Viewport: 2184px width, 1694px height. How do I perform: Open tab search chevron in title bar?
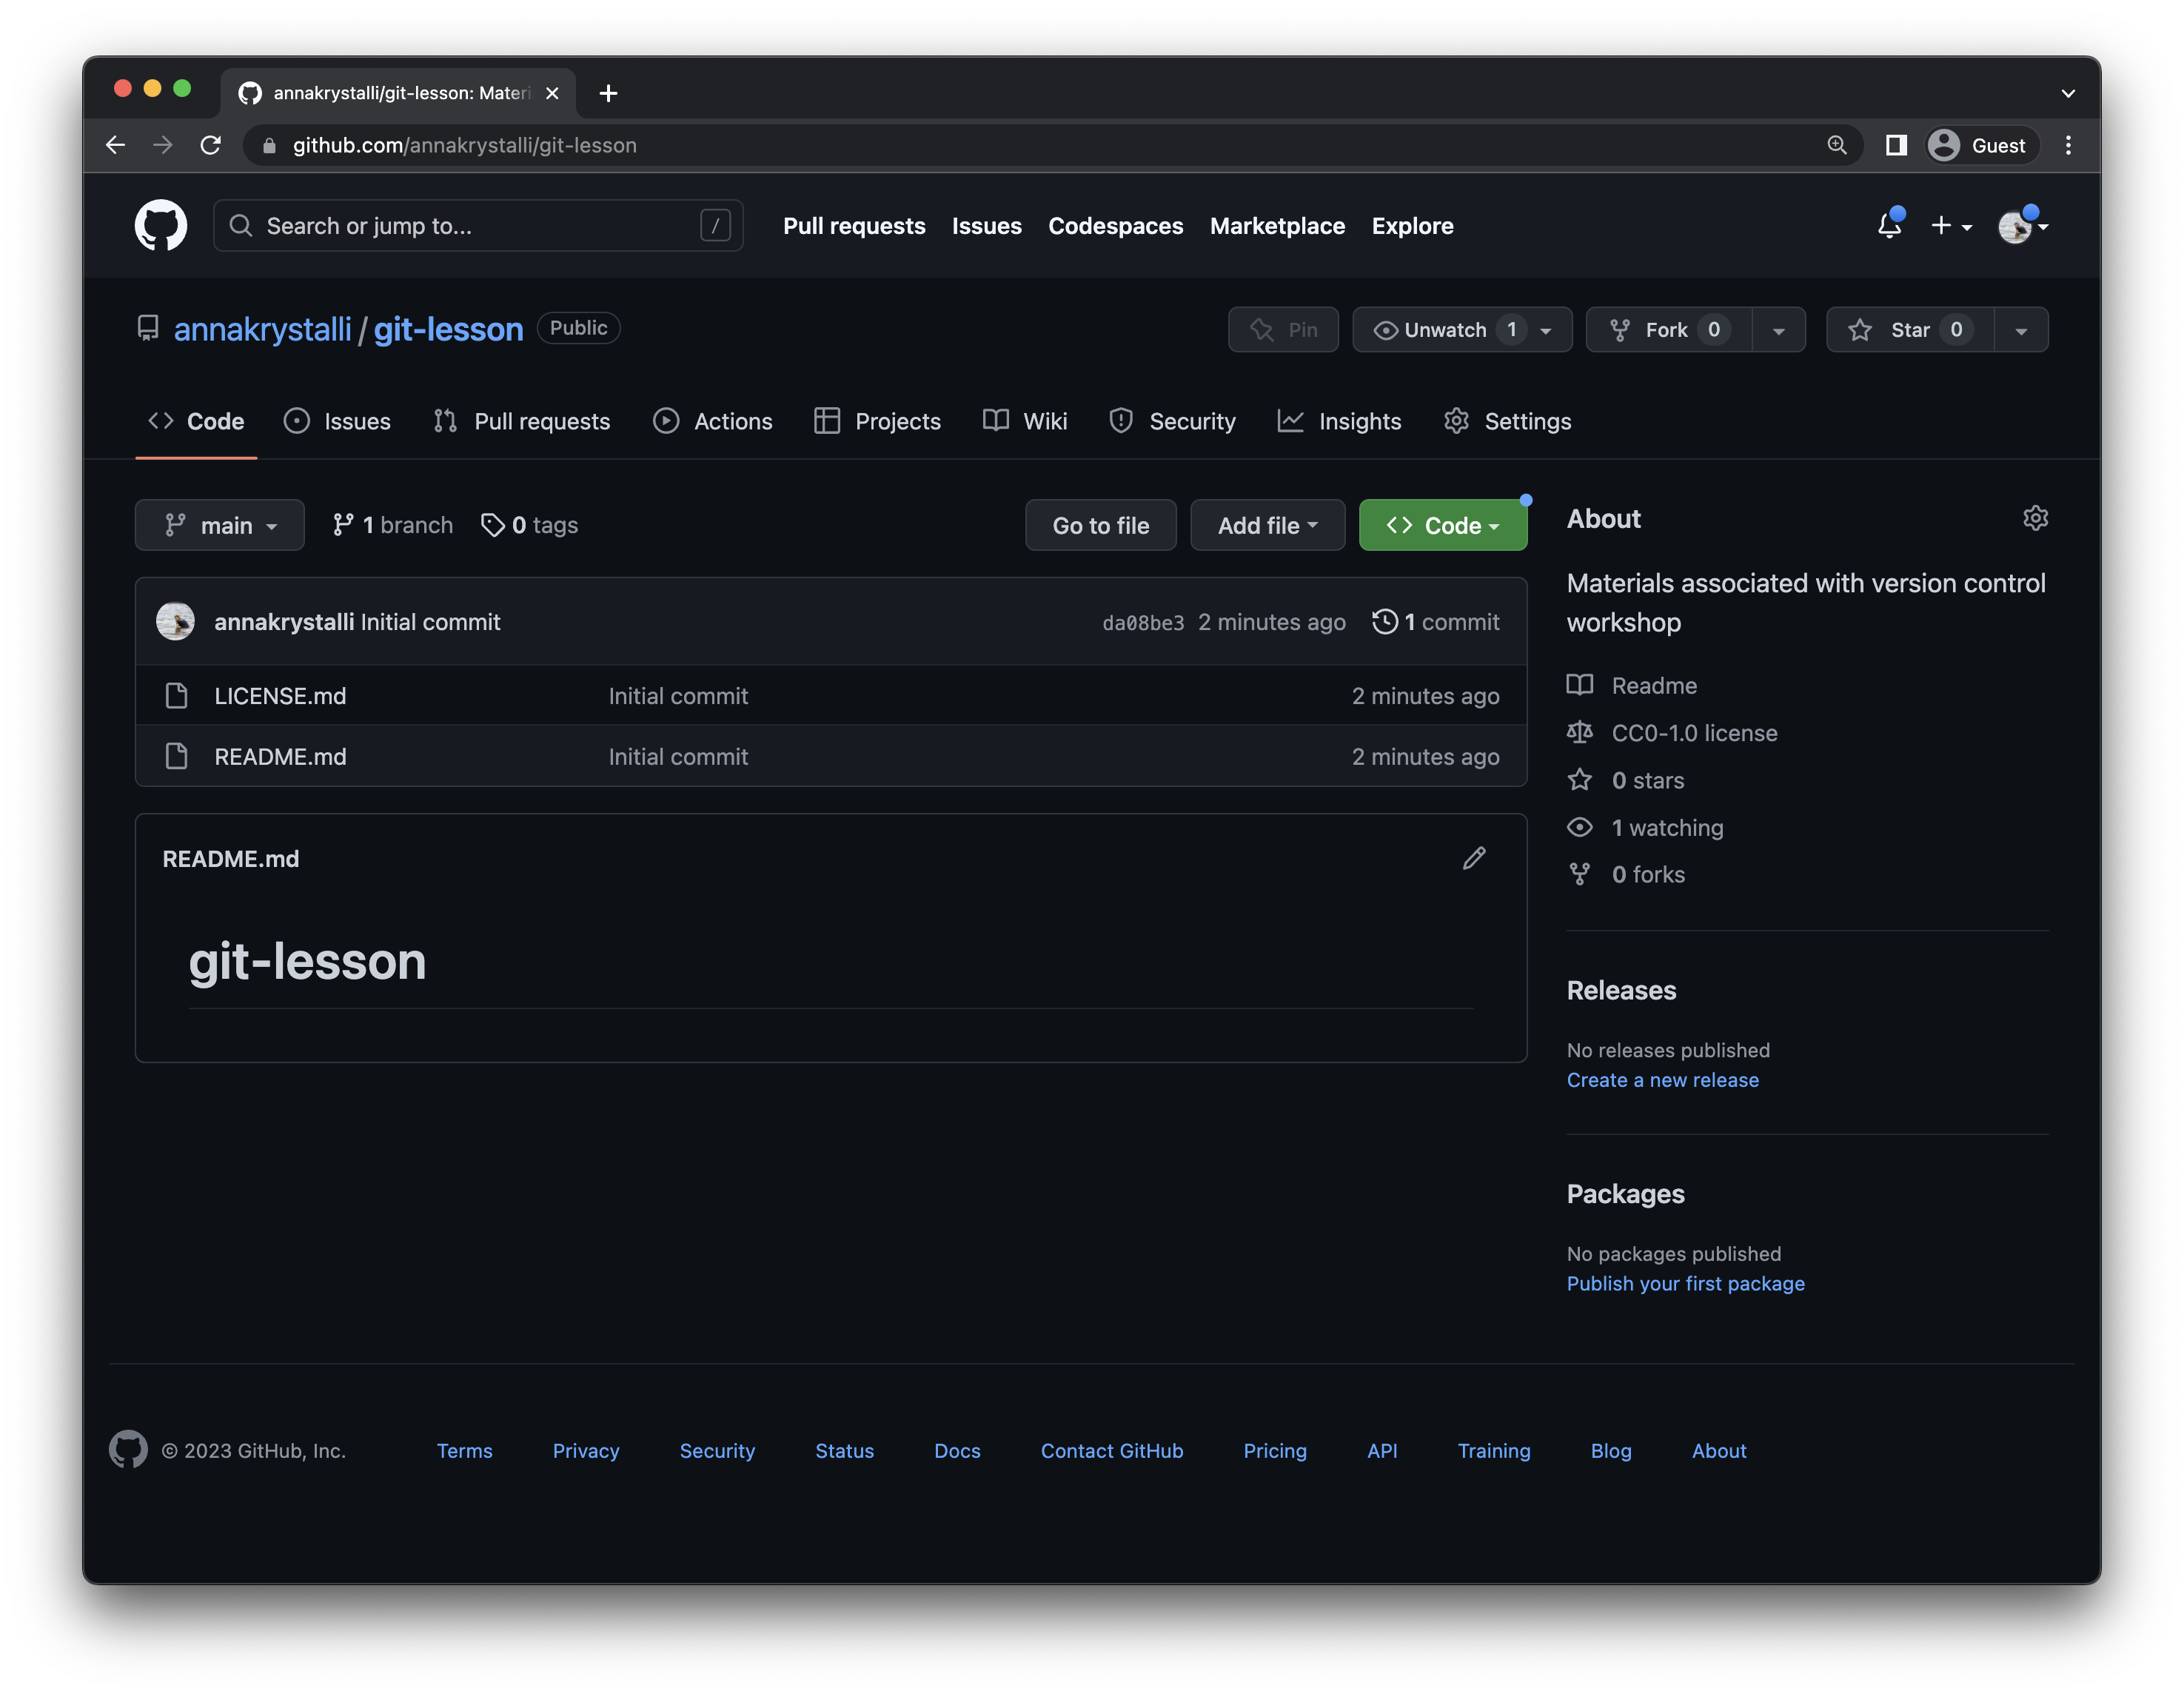(x=2067, y=93)
